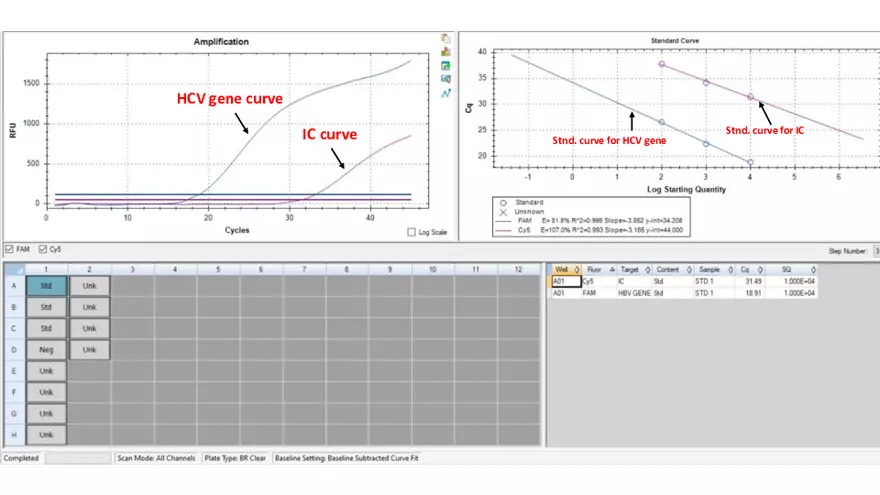The image size is (880, 495).
Task: Select the Neg control well D1
Action: pyautogui.click(x=46, y=350)
